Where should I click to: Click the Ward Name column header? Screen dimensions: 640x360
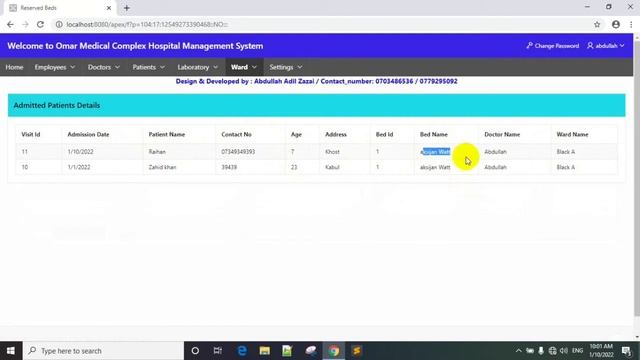coord(572,134)
